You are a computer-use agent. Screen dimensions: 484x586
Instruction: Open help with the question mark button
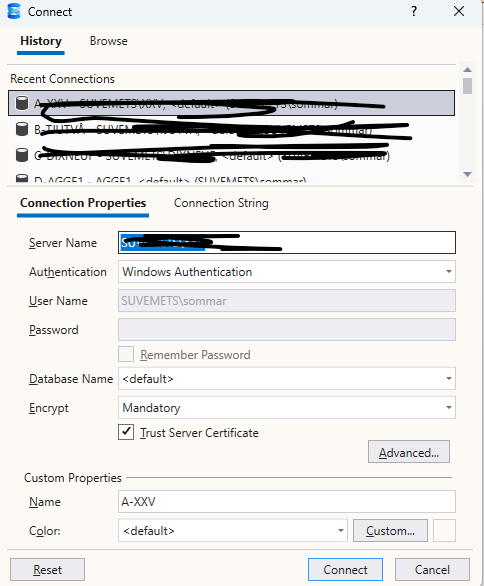[414, 11]
